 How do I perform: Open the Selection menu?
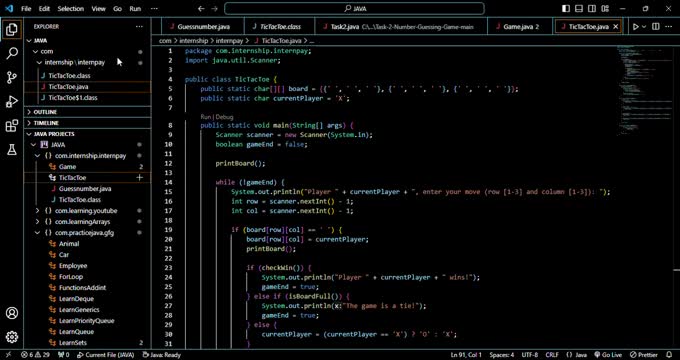(x=71, y=9)
